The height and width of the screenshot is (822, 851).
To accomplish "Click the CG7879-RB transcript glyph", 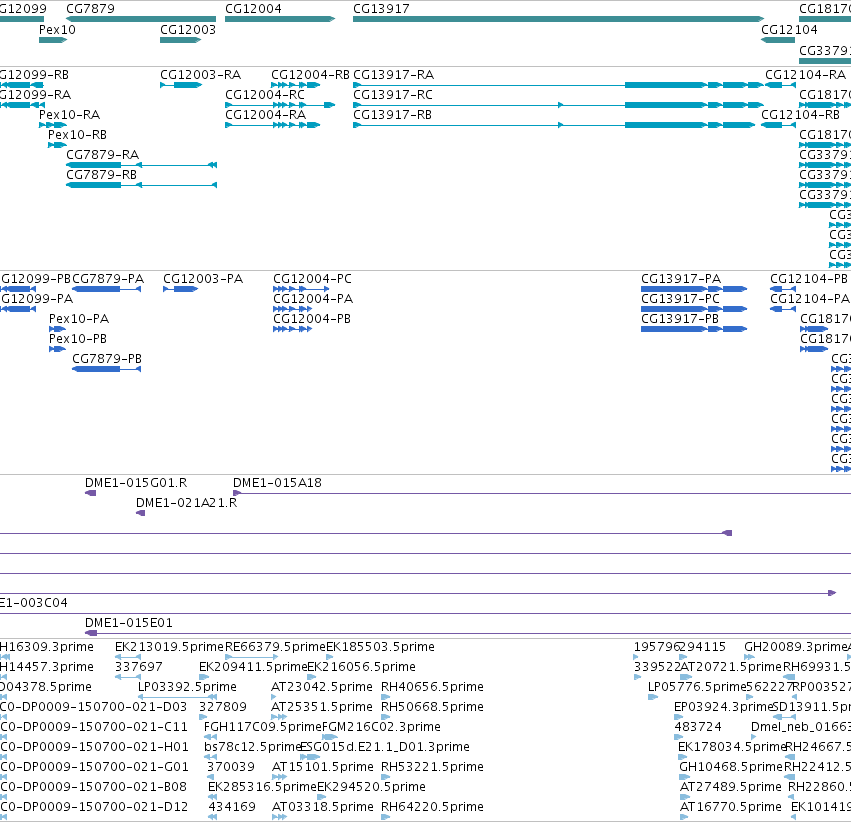I will click(141, 185).
